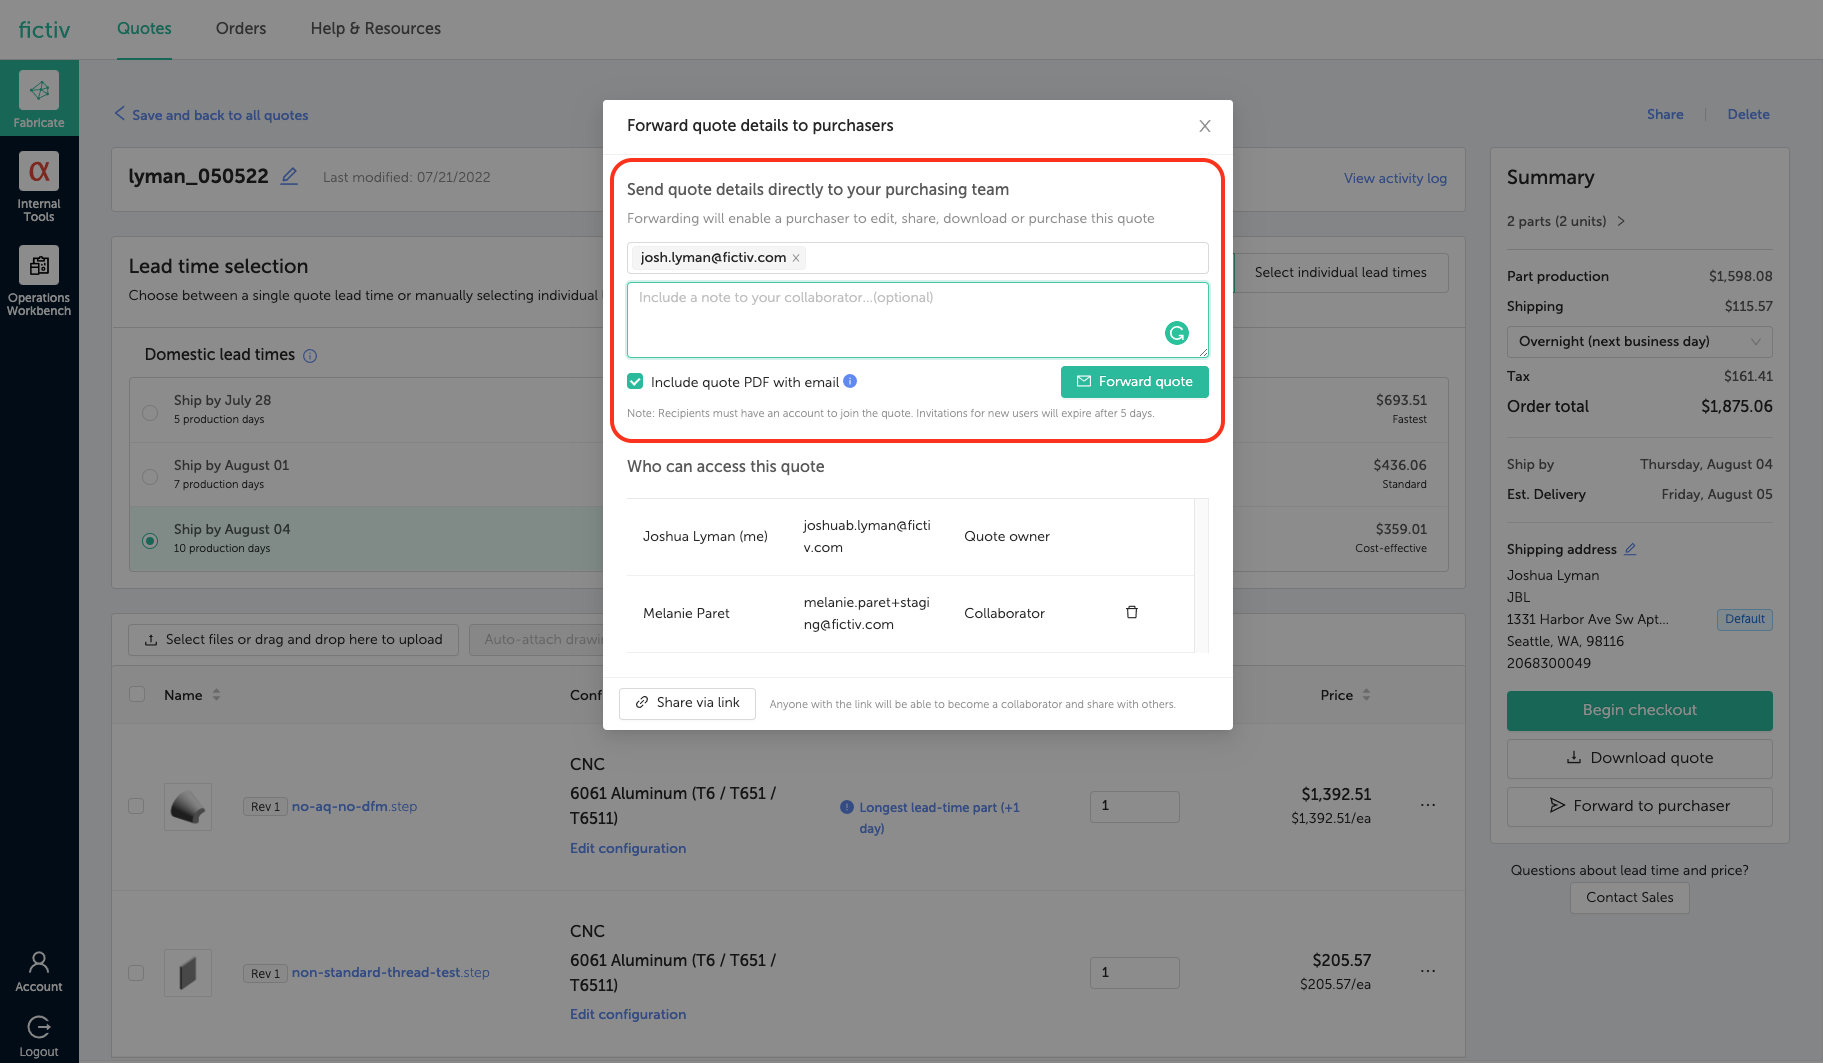1823x1063 pixels.
Task: Click the Delete link at top right
Action: tap(1748, 114)
